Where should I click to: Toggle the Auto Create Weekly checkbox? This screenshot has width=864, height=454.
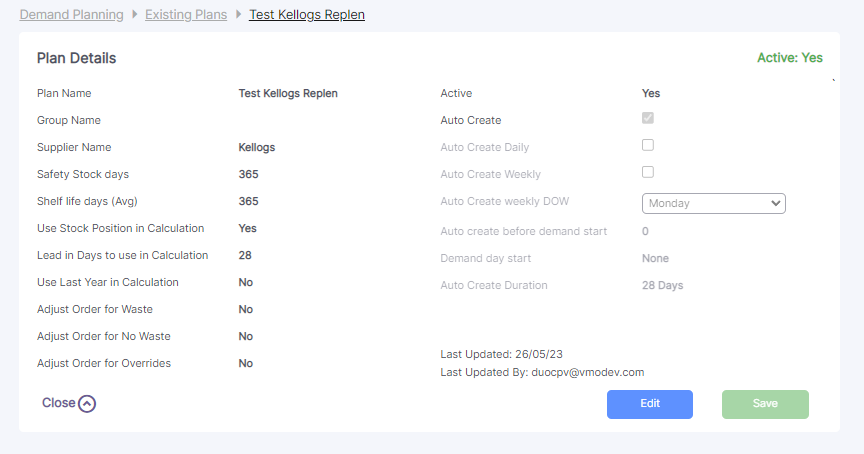[648, 172]
